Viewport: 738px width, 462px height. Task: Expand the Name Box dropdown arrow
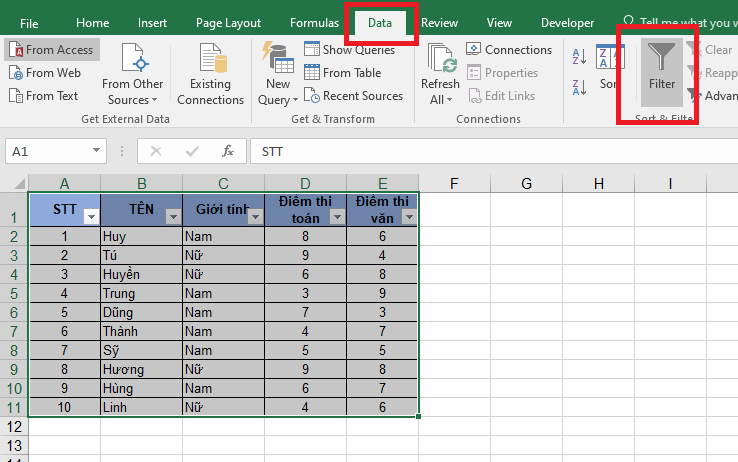coord(97,151)
